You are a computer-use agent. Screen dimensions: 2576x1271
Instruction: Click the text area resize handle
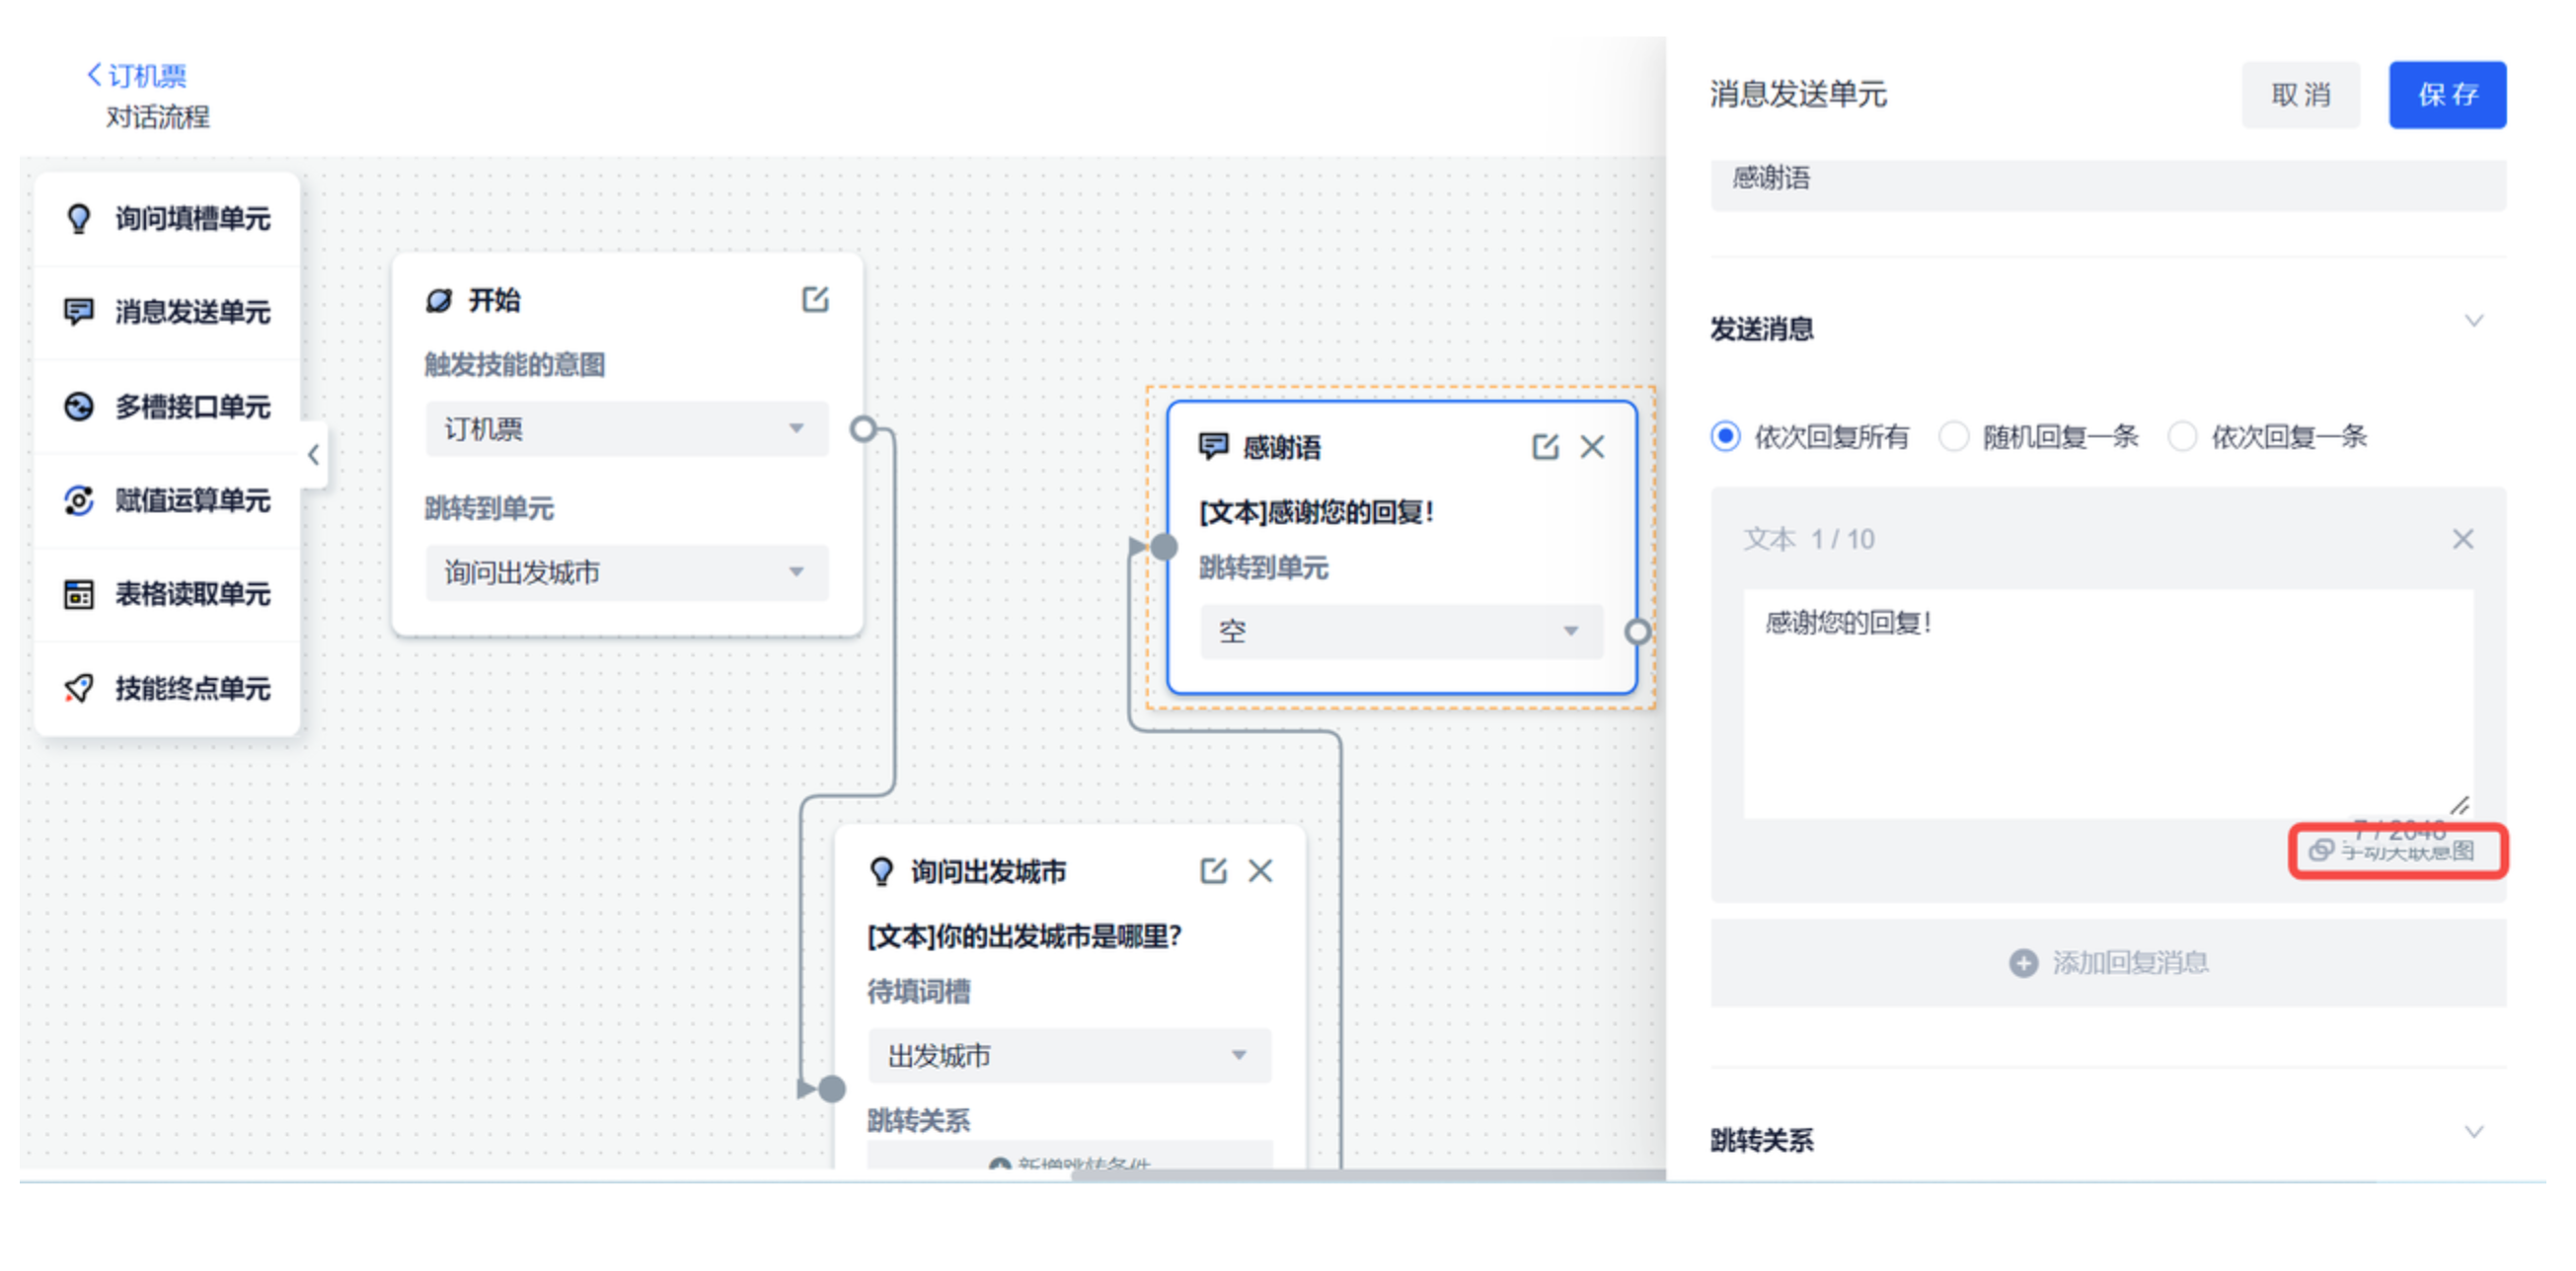coord(2460,805)
